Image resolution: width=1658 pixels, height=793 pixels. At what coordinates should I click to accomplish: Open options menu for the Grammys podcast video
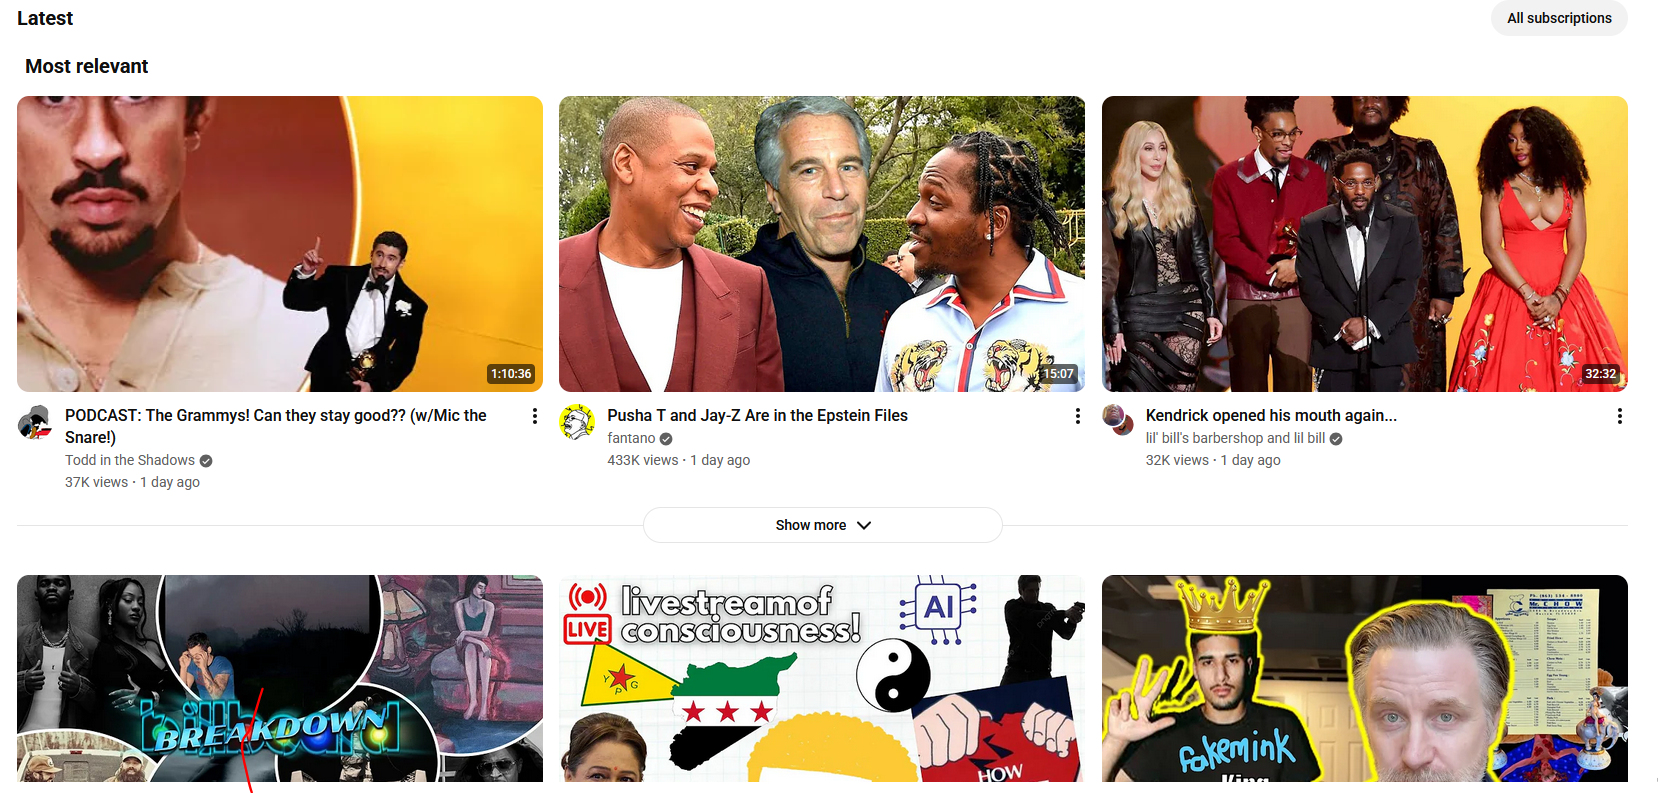[x=534, y=416]
